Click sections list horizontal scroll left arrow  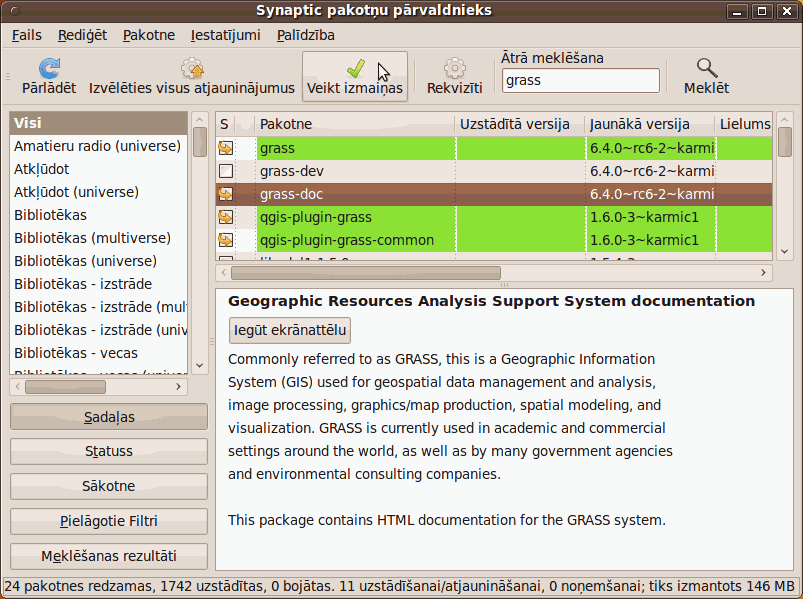pyautogui.click(x=18, y=387)
